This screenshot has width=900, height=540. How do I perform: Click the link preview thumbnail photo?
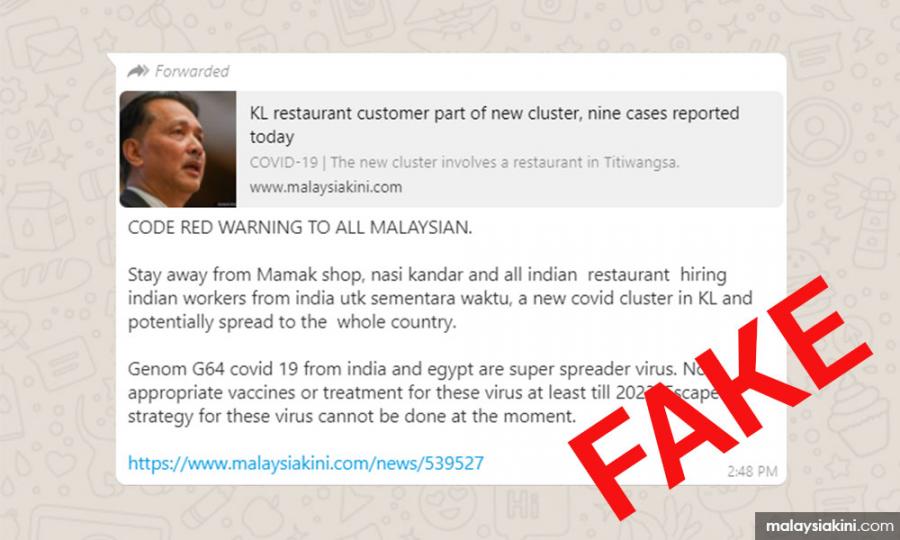click(178, 149)
